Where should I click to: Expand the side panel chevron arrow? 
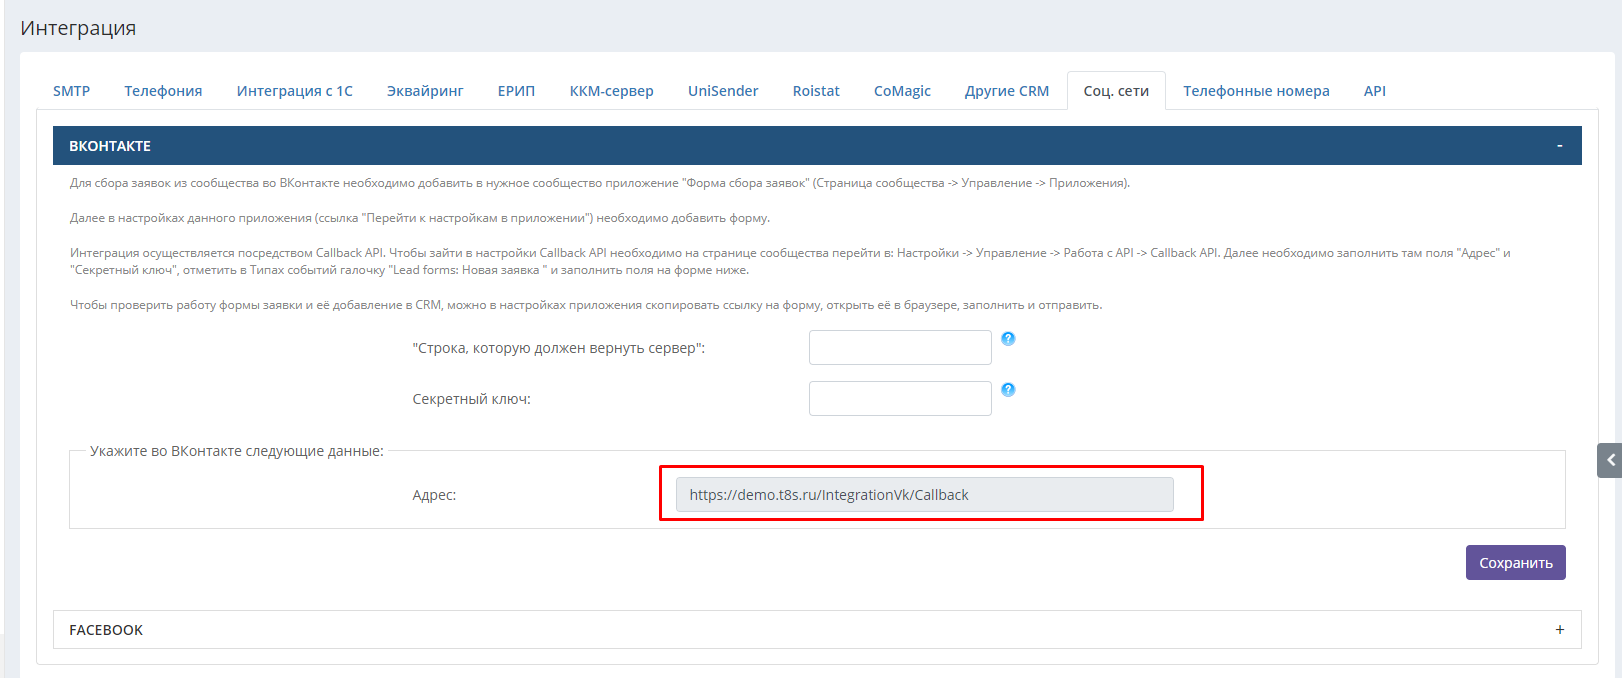click(x=1610, y=460)
